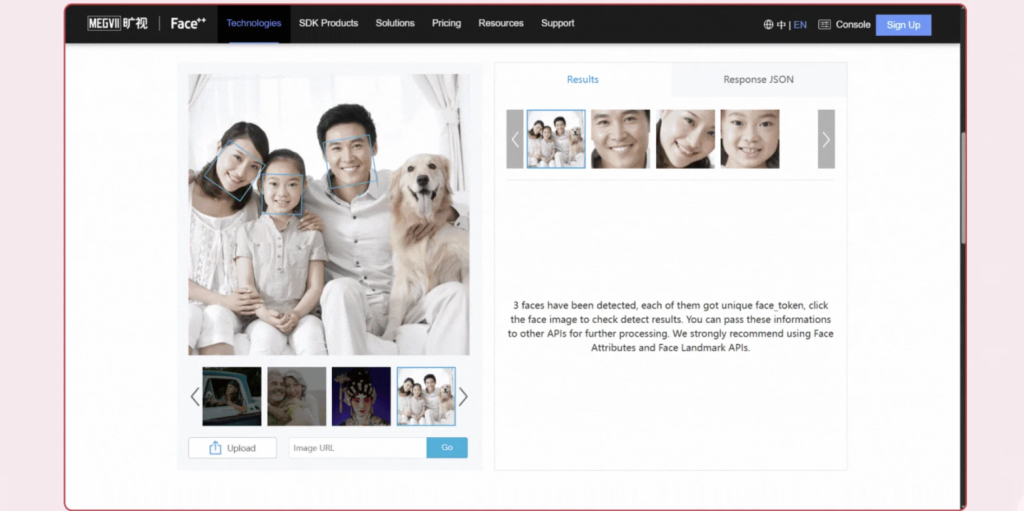Image resolution: width=1024 pixels, height=511 pixels.
Task: Open the Solutions menu
Action: click(x=395, y=23)
